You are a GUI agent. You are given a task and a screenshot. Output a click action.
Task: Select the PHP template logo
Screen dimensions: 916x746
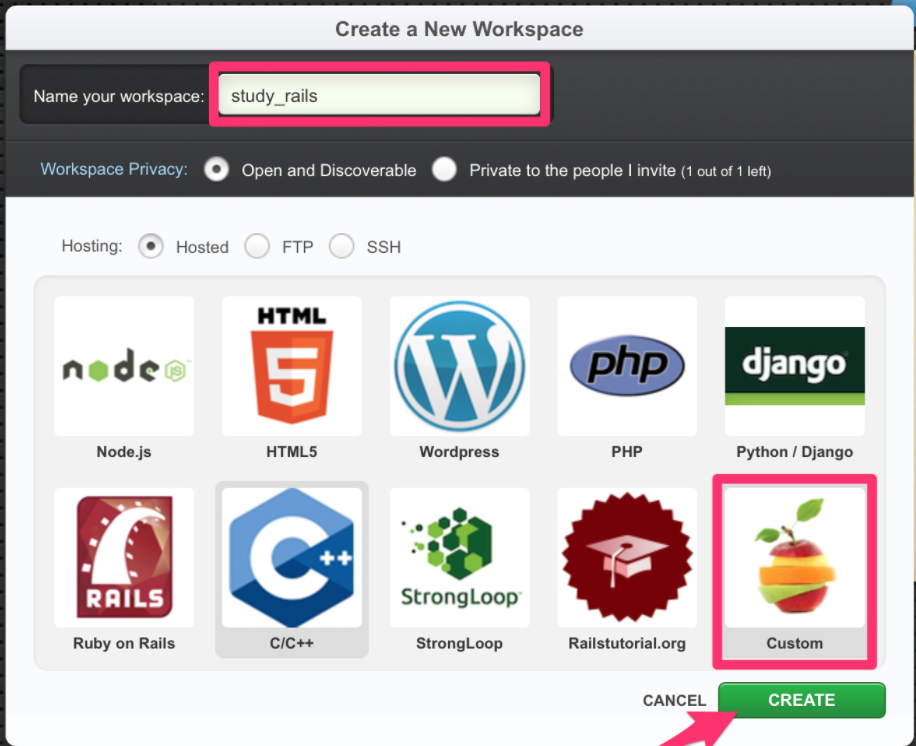(x=627, y=366)
